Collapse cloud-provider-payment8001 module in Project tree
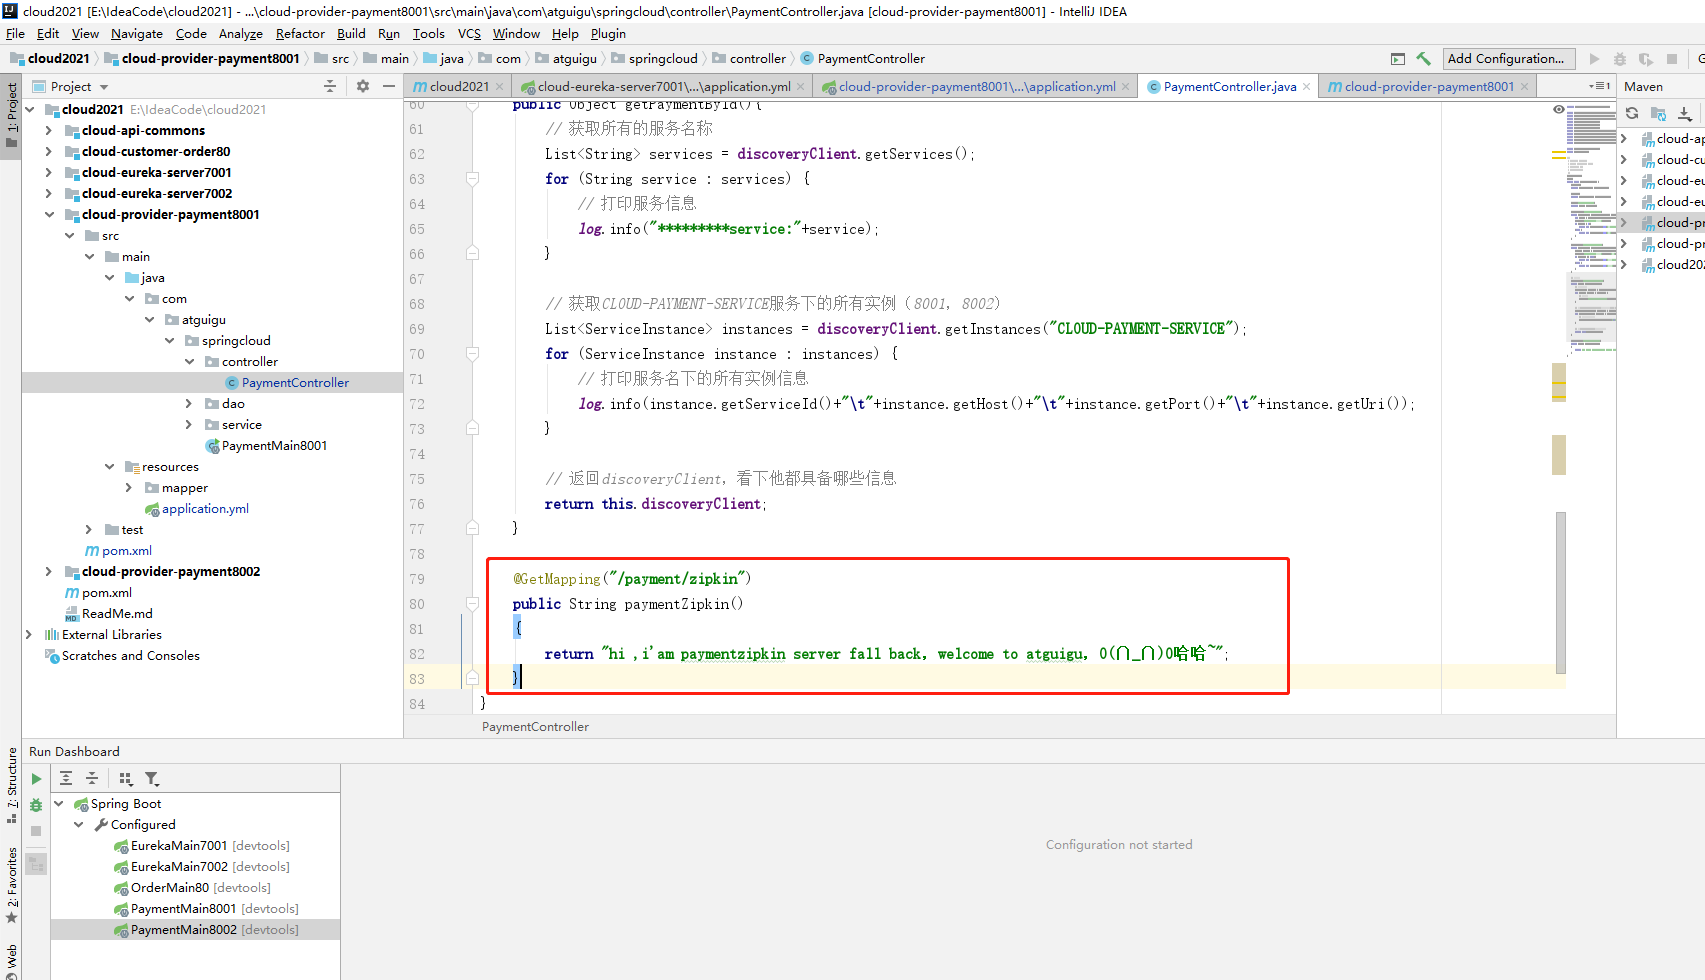The image size is (1705, 980). click(48, 215)
